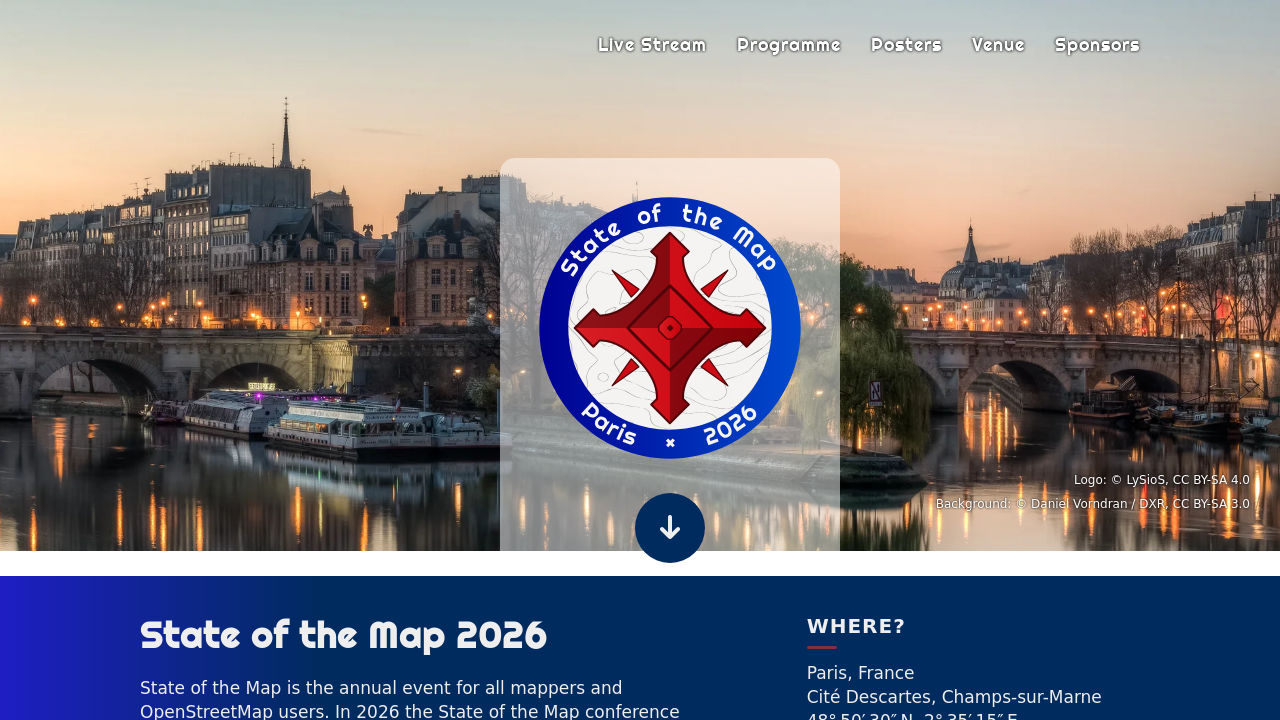Viewport: 1280px width, 720px height.
Task: Open the Venue menu item
Action: click(998, 45)
